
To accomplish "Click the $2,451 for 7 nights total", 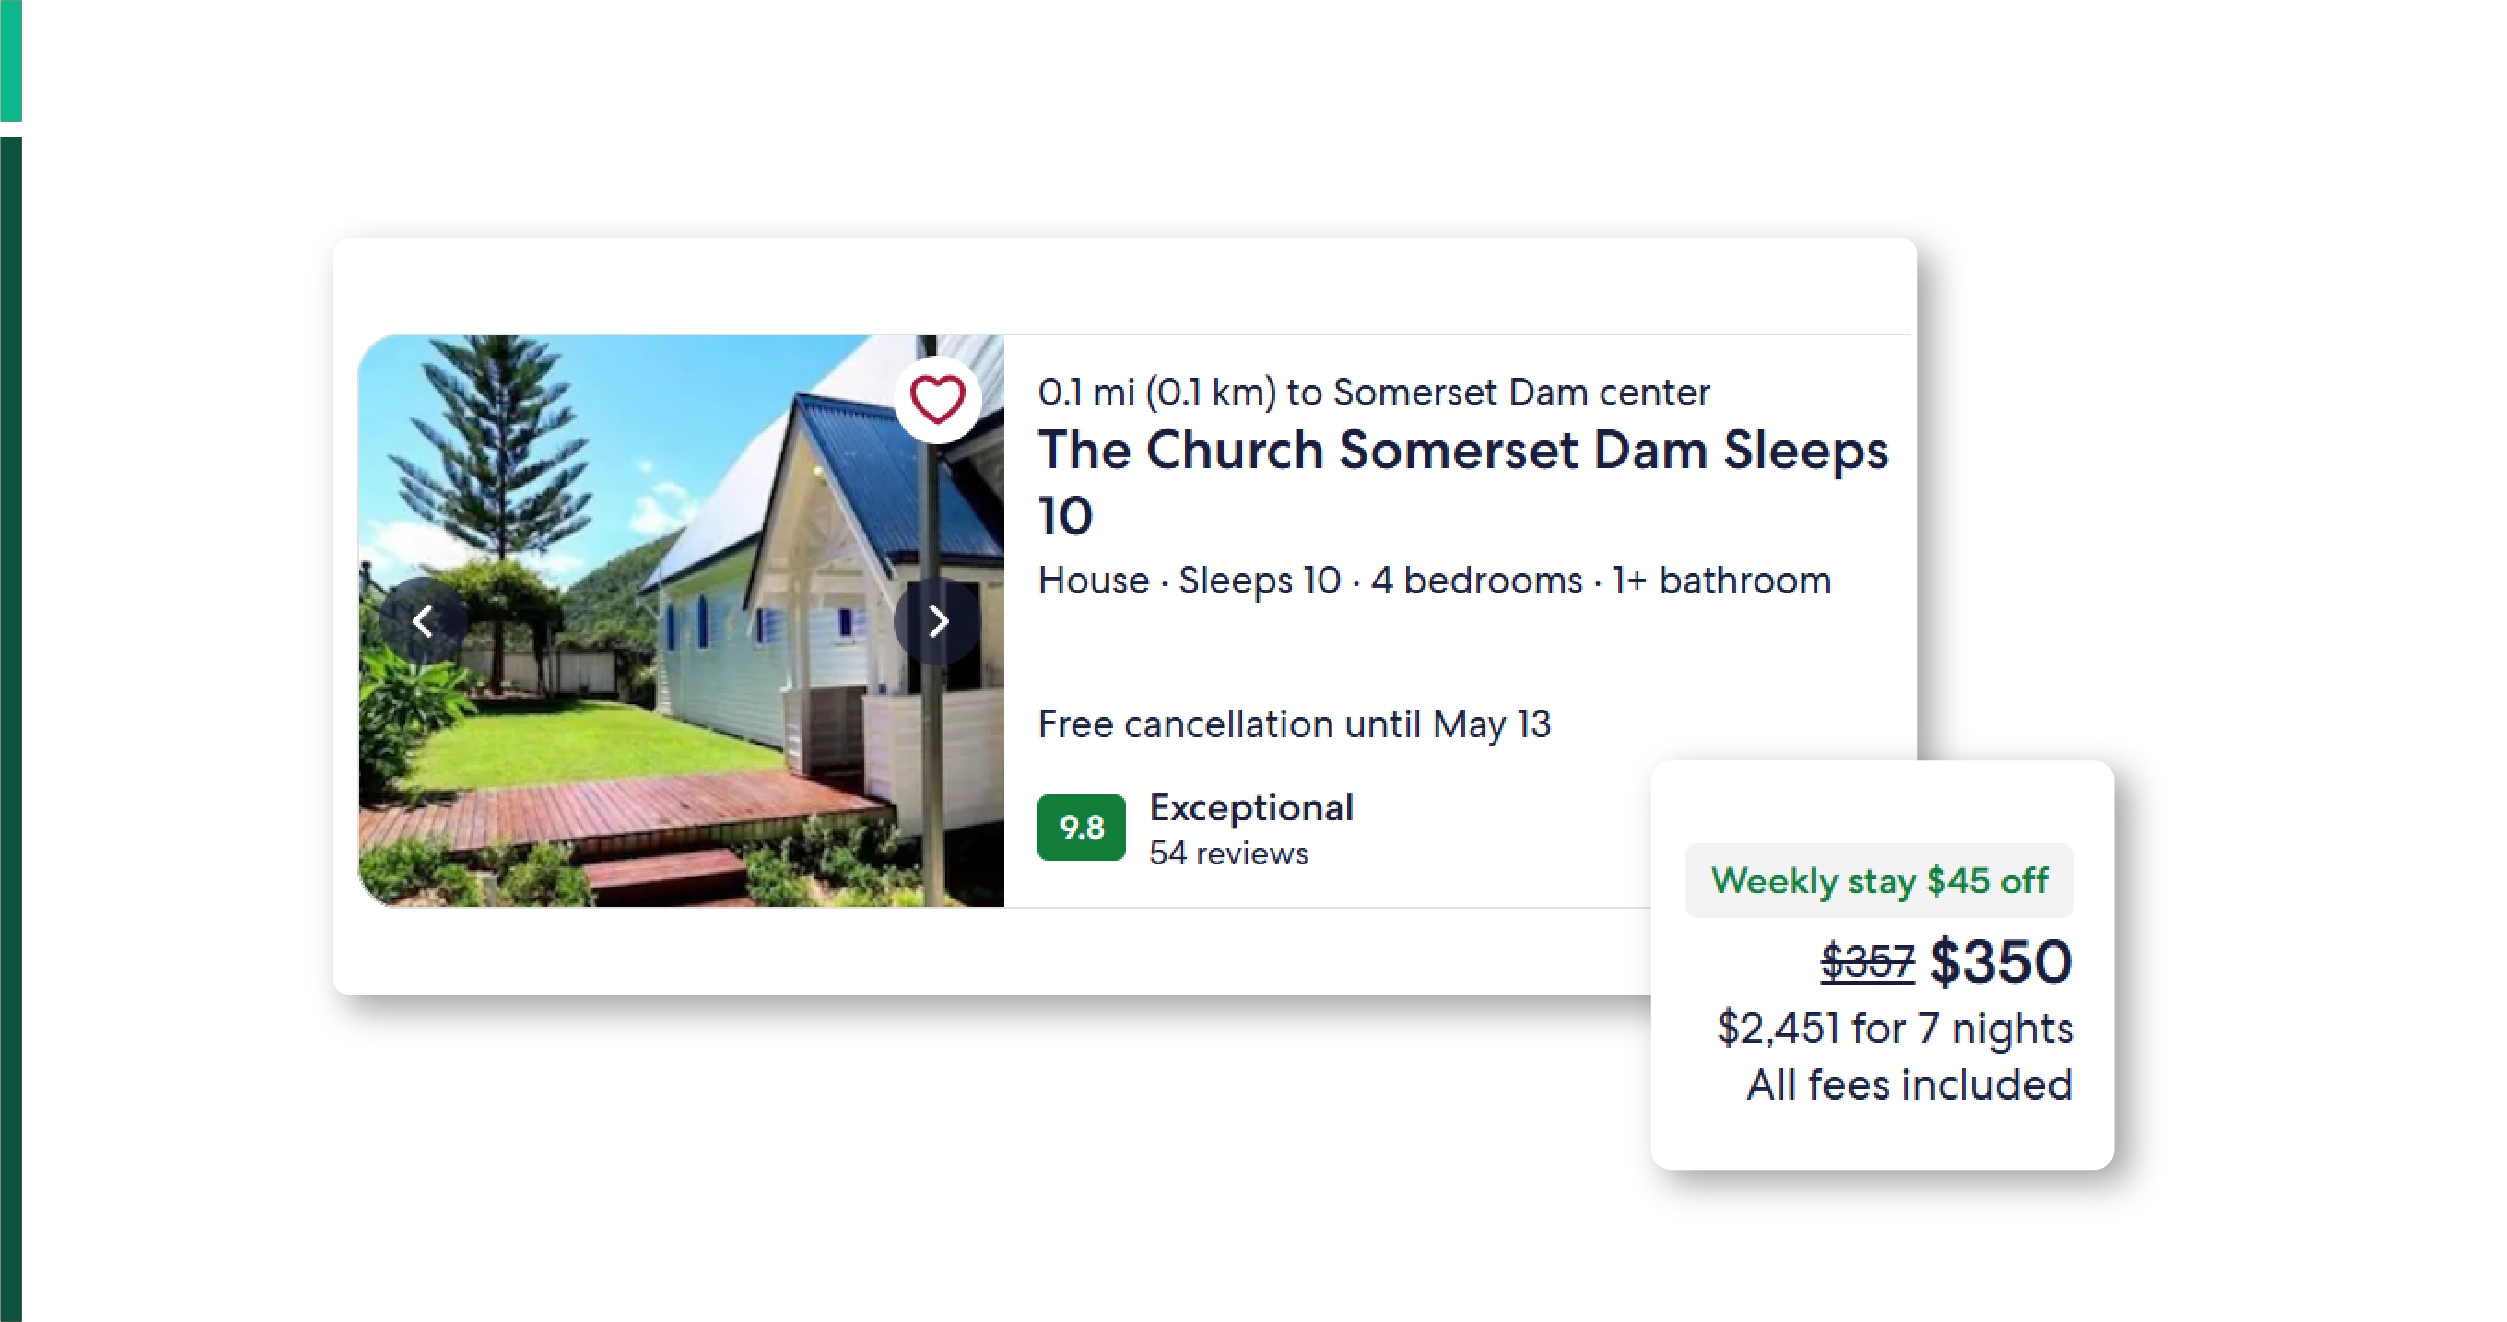I will click(x=1895, y=1029).
